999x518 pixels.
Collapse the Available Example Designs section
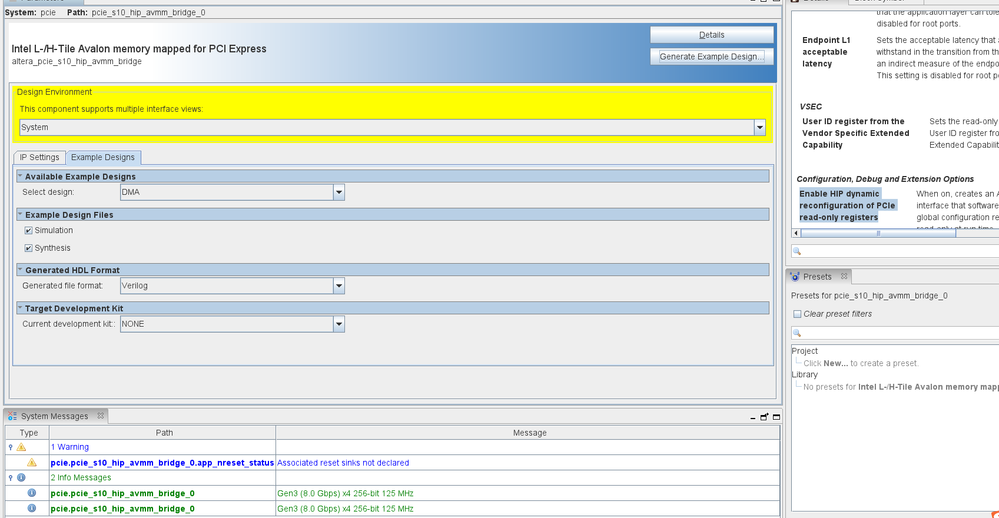[x=20, y=176]
